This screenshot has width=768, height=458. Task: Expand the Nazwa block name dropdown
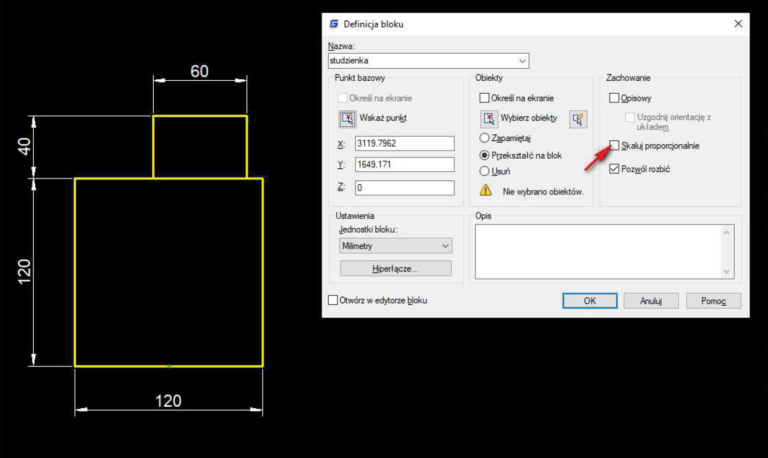coord(523,61)
